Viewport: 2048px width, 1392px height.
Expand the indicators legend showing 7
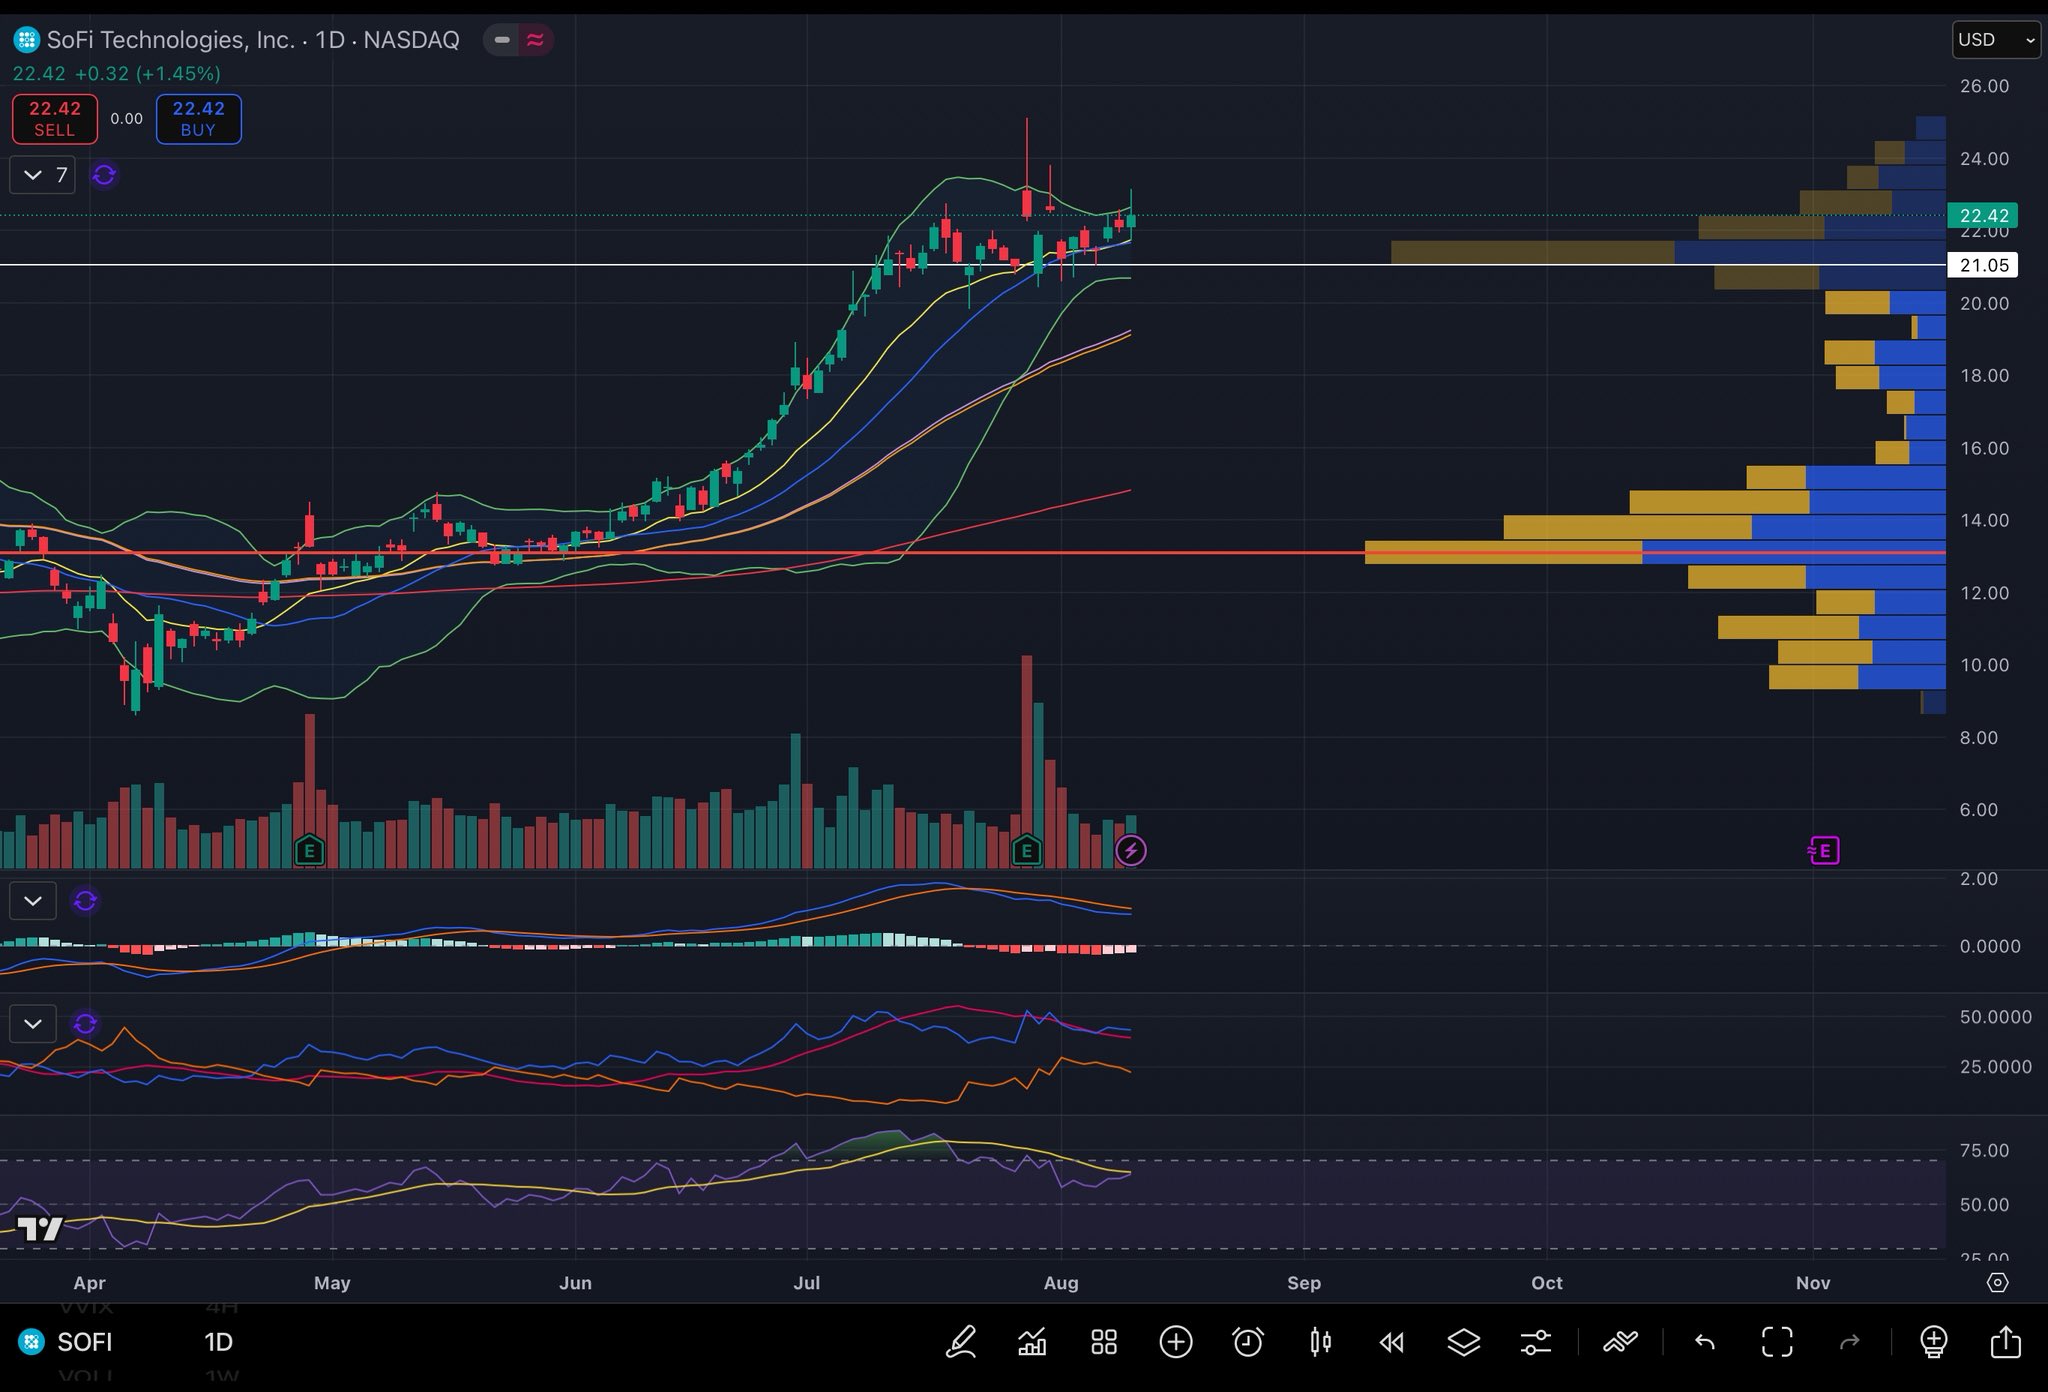click(x=43, y=175)
